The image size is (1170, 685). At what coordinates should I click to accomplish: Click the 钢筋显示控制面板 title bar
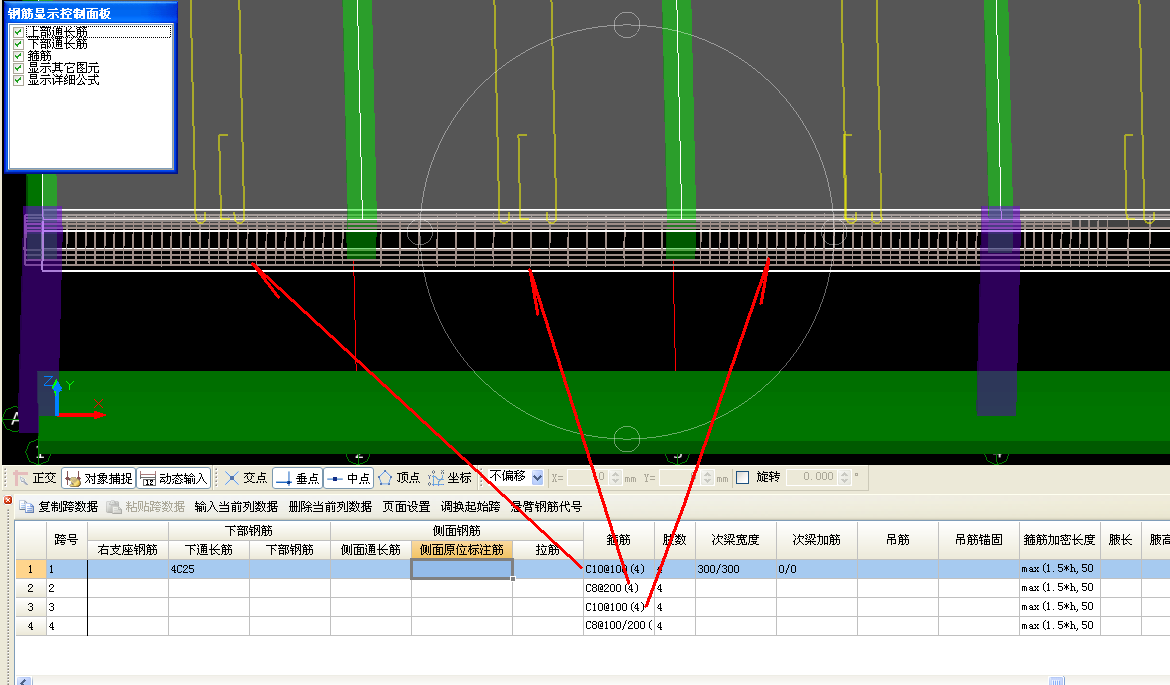tap(91, 13)
